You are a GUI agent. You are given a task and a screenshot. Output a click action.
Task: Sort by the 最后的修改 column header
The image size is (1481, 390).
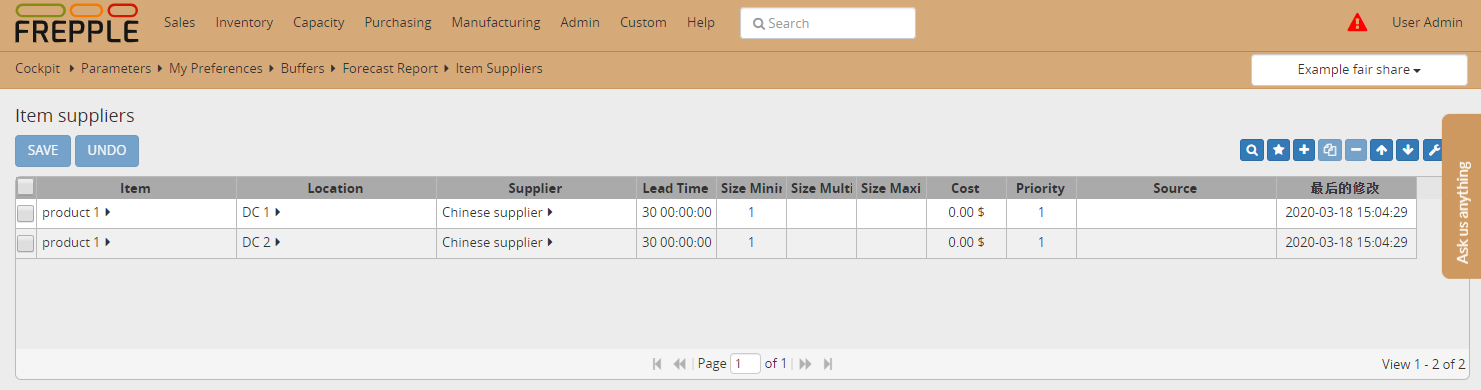[x=1346, y=188]
